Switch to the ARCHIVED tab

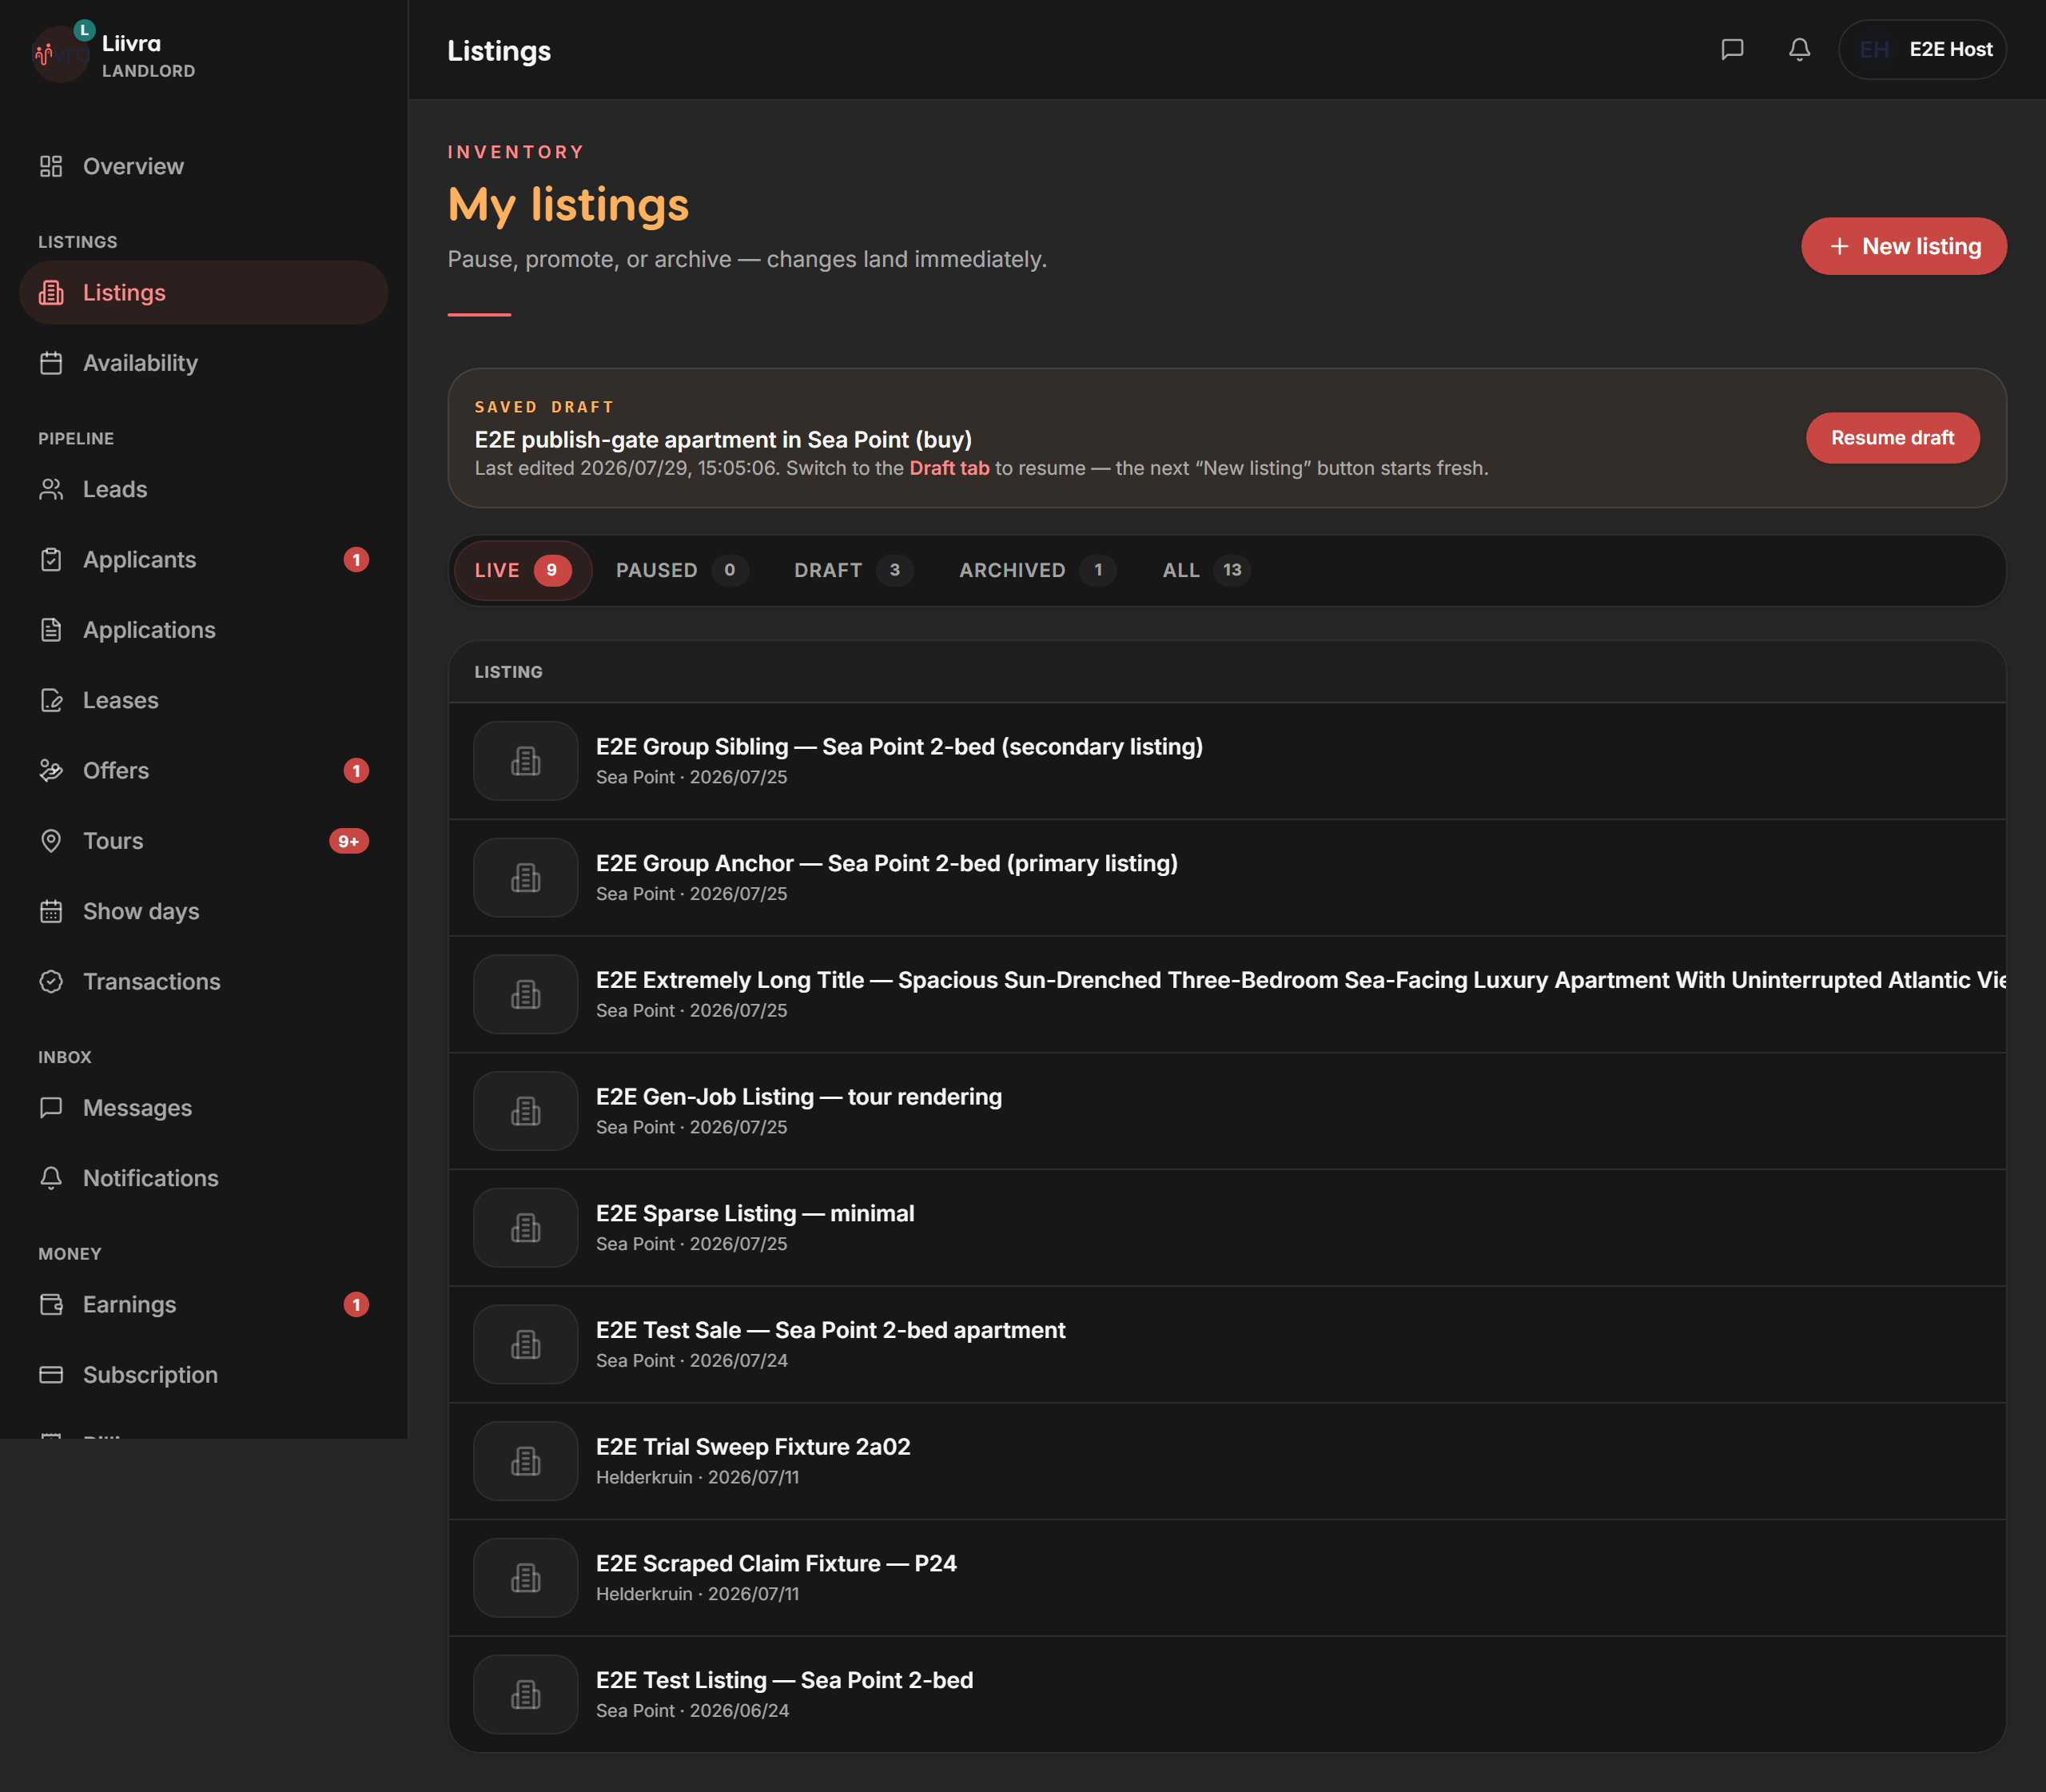point(1037,570)
